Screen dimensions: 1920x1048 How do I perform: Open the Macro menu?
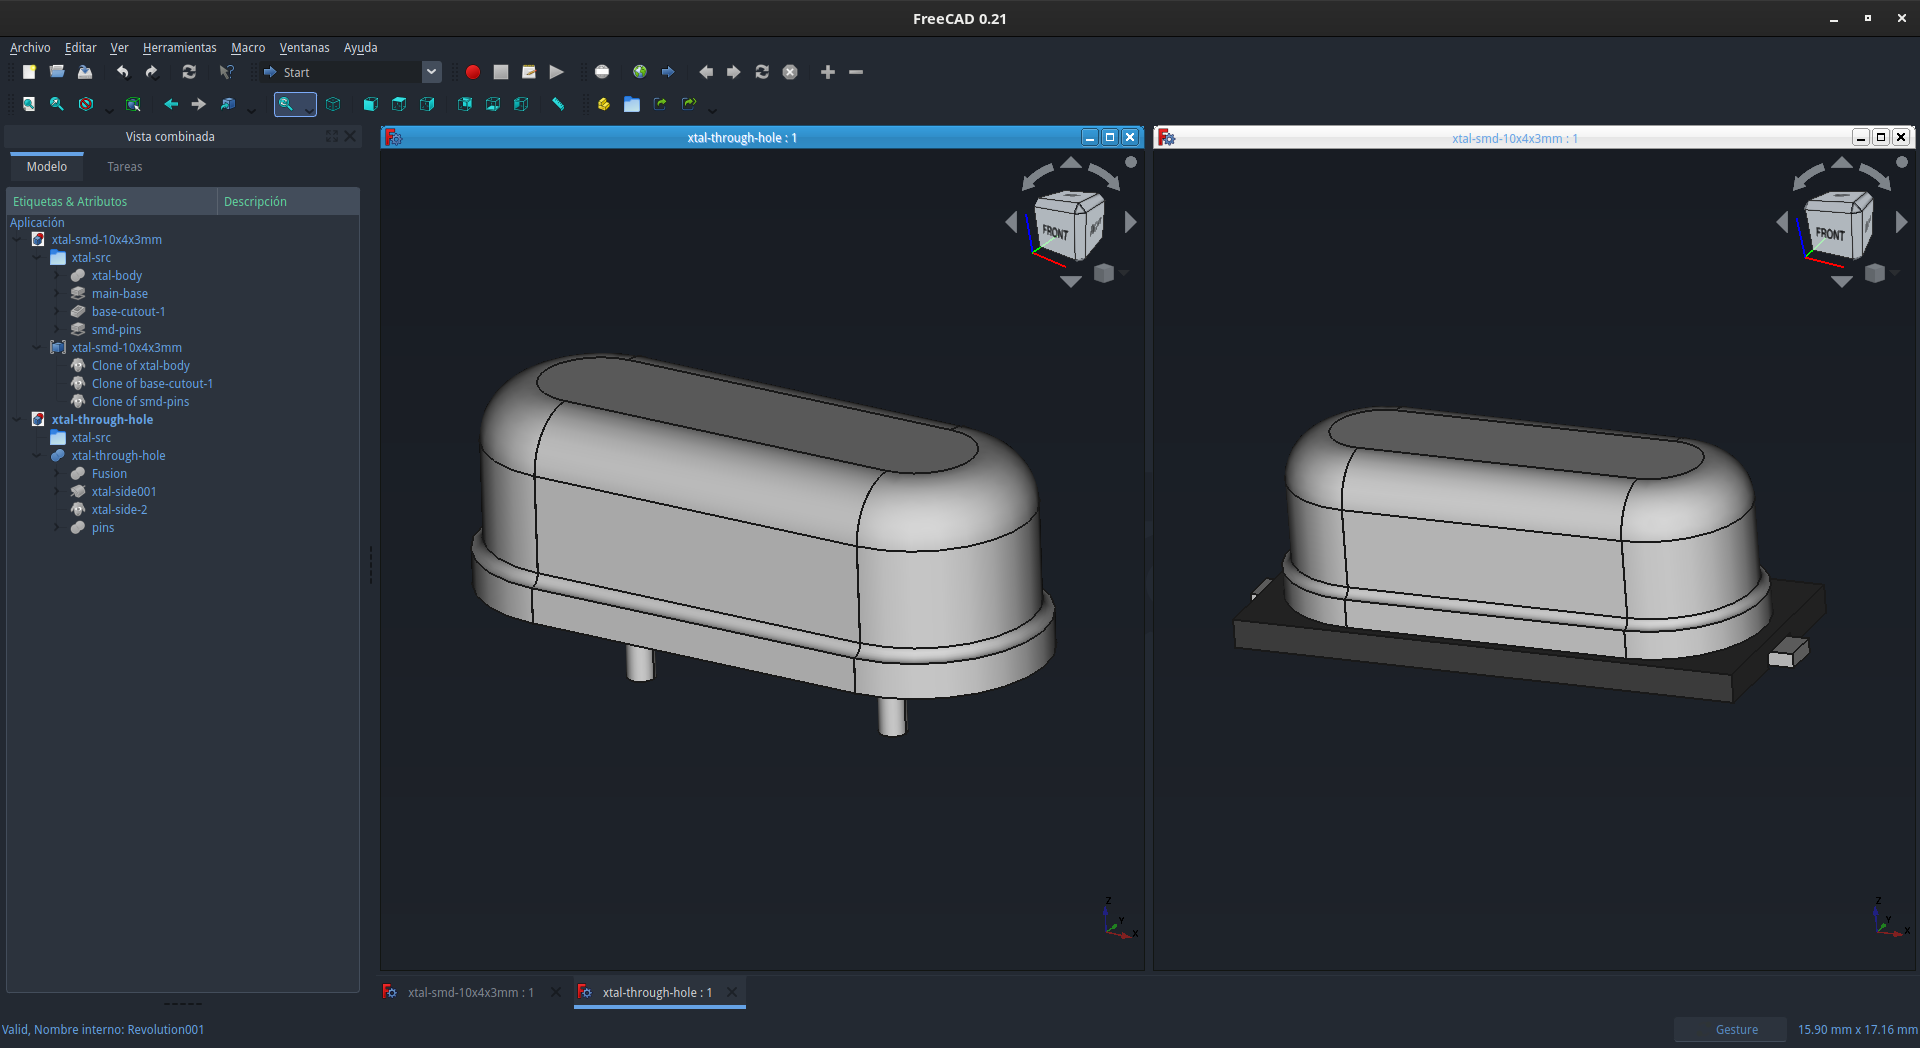click(248, 47)
